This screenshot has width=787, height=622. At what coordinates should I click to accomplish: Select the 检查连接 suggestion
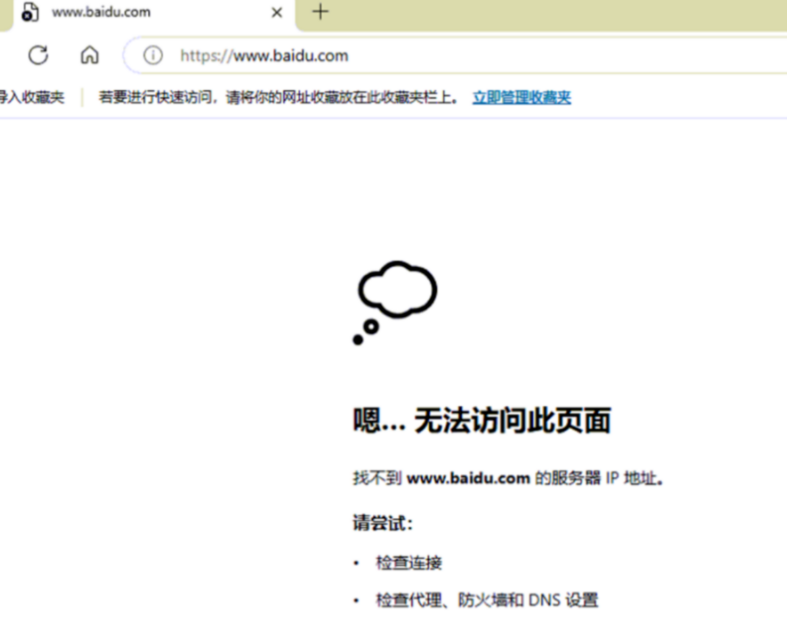[x=408, y=563]
